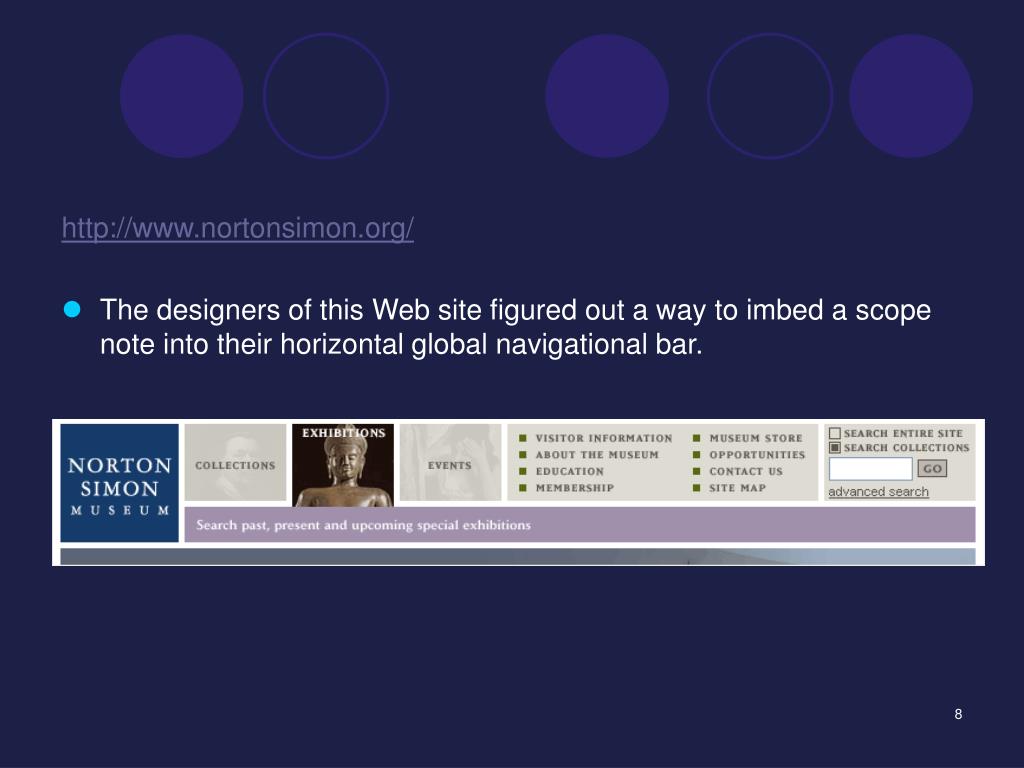1024x768 pixels.
Task: Click the slide number 8
Action: [x=958, y=714]
